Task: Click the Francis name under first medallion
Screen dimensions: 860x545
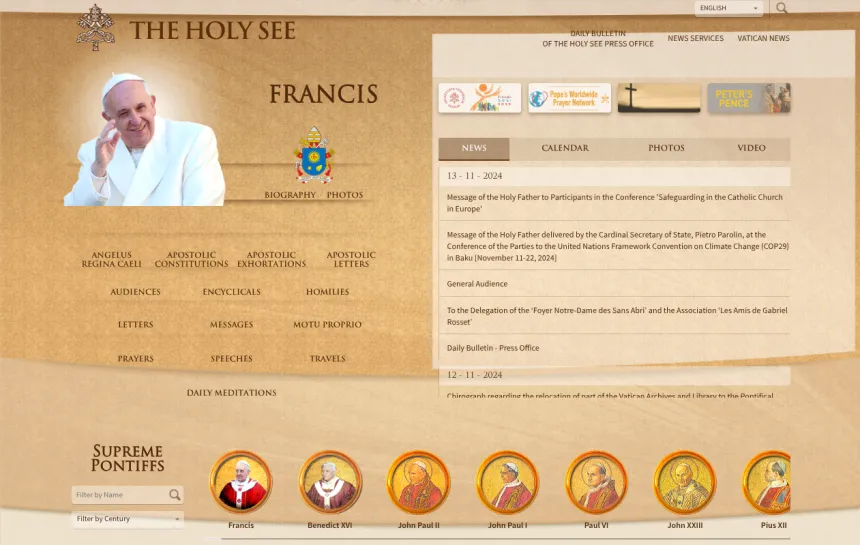Action: pos(241,525)
